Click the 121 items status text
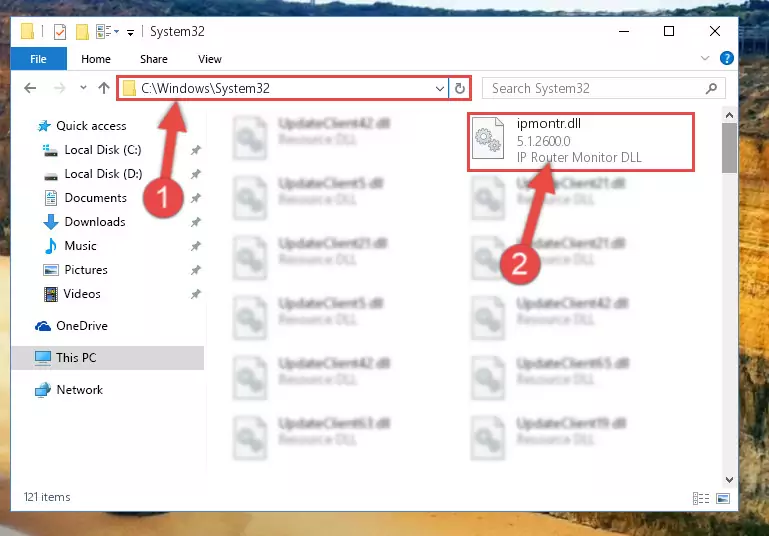The width and height of the screenshot is (769, 536). [47, 497]
